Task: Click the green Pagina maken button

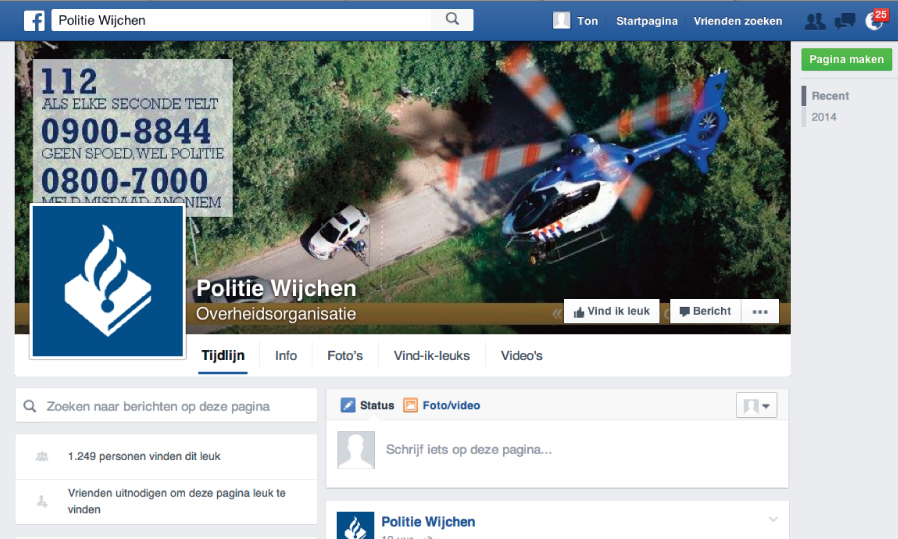Action: (846, 59)
